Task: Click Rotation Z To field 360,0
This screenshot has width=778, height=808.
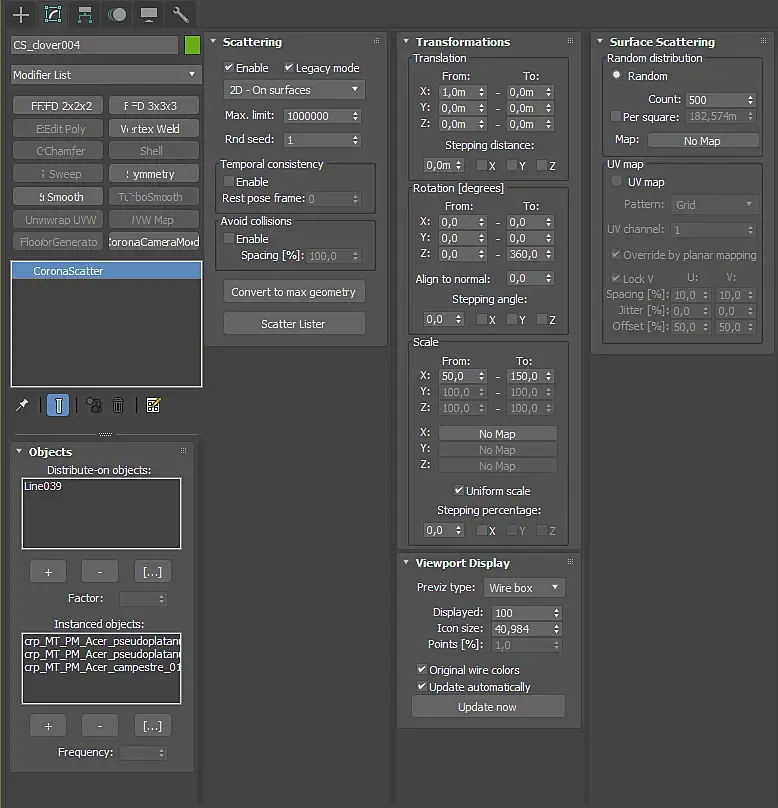Action: pyautogui.click(x=526, y=254)
